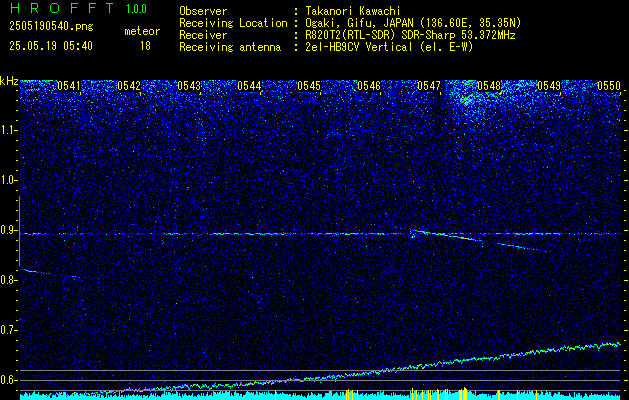
Task: Click the 1.0 kHz axis label
Action: pos(8,181)
